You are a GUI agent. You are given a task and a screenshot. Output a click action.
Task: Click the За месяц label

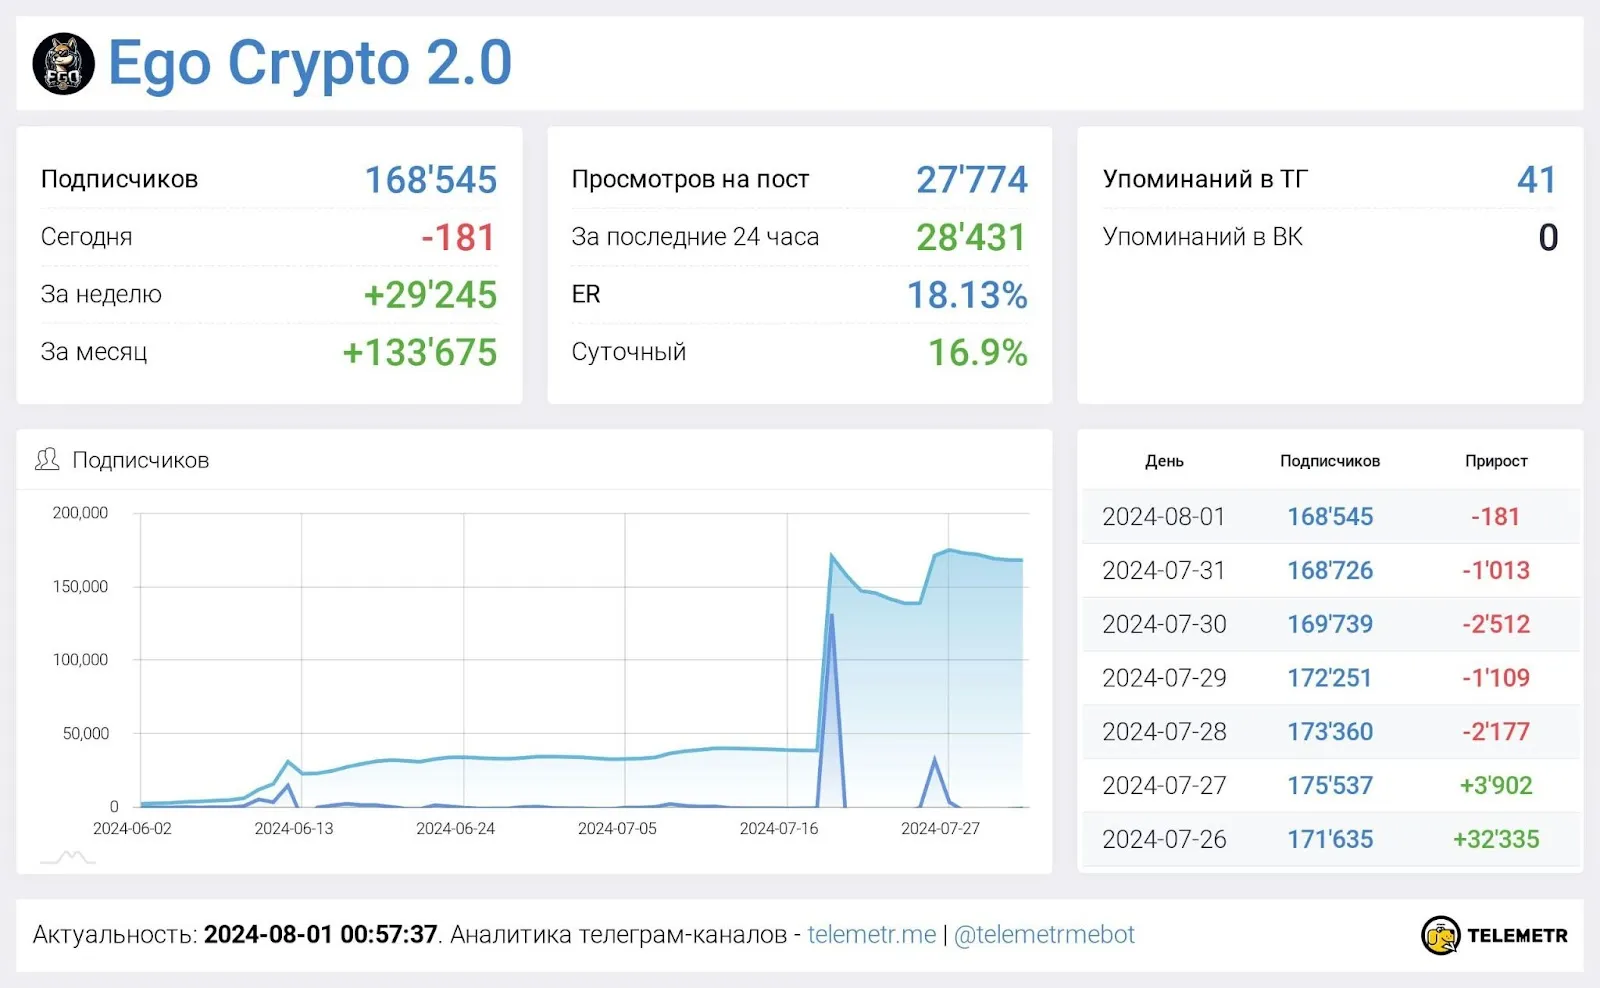coord(94,352)
